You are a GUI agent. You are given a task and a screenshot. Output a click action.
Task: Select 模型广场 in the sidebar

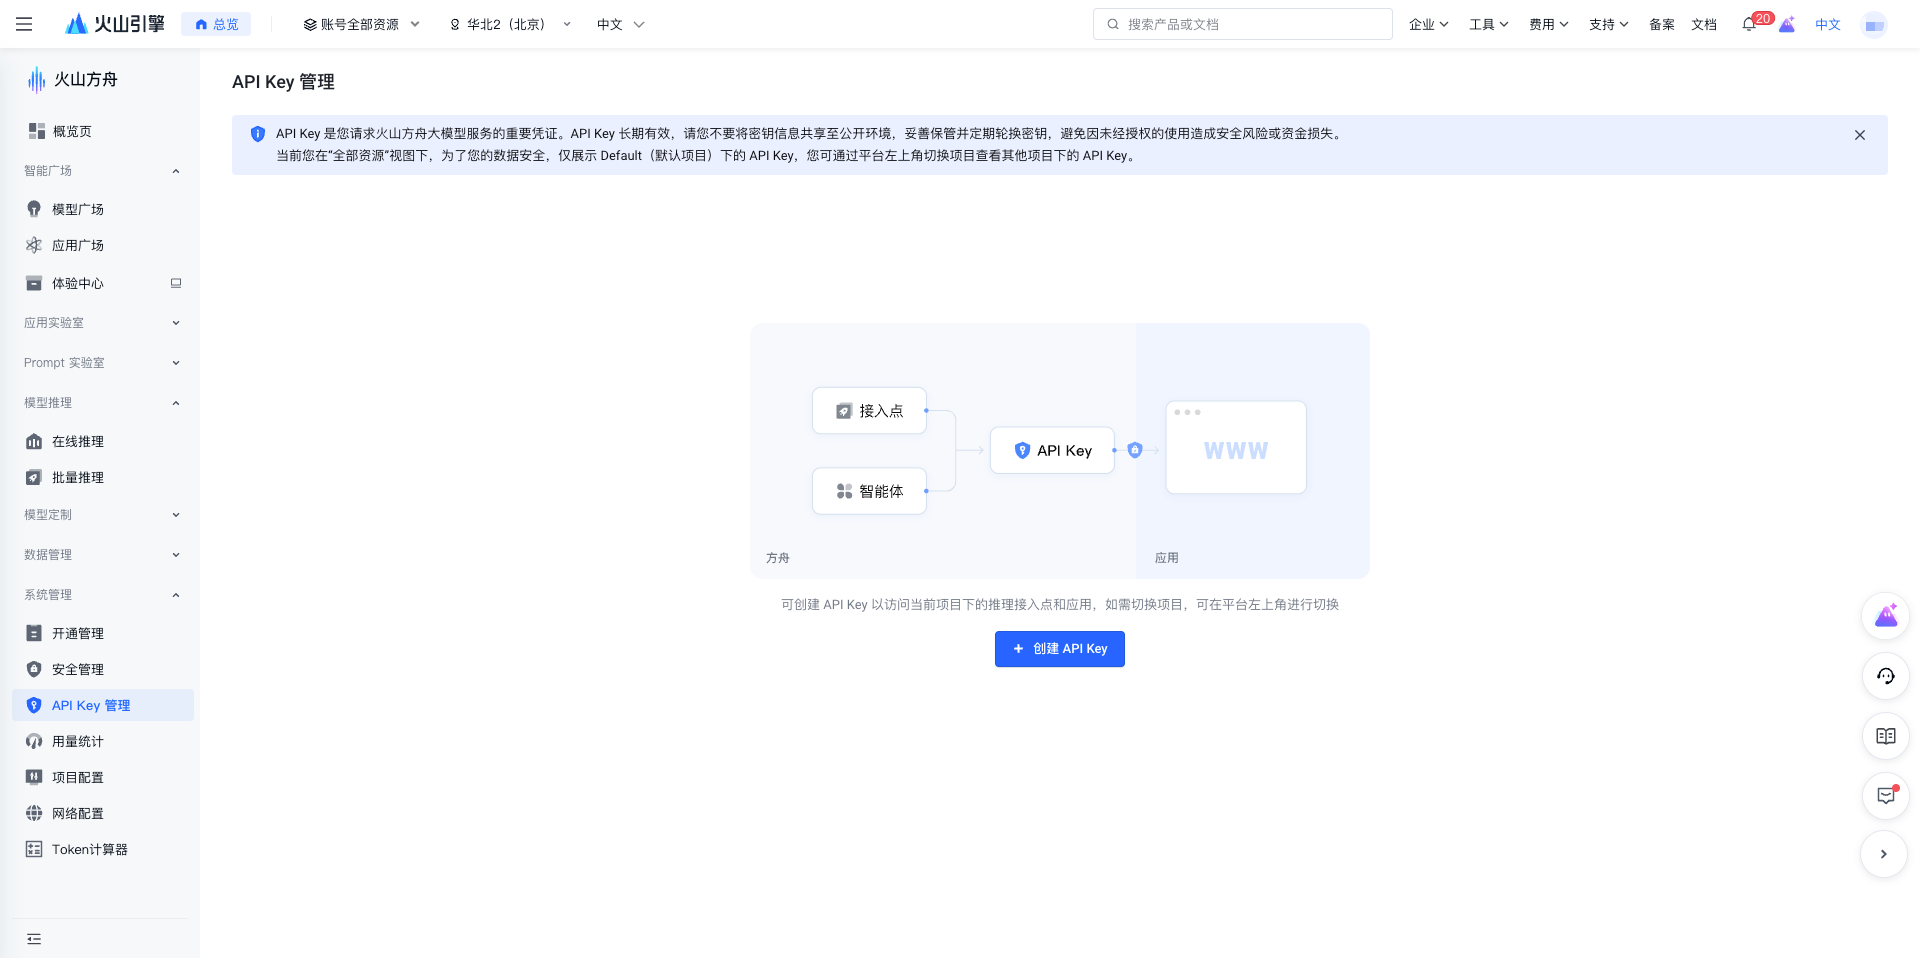click(78, 209)
